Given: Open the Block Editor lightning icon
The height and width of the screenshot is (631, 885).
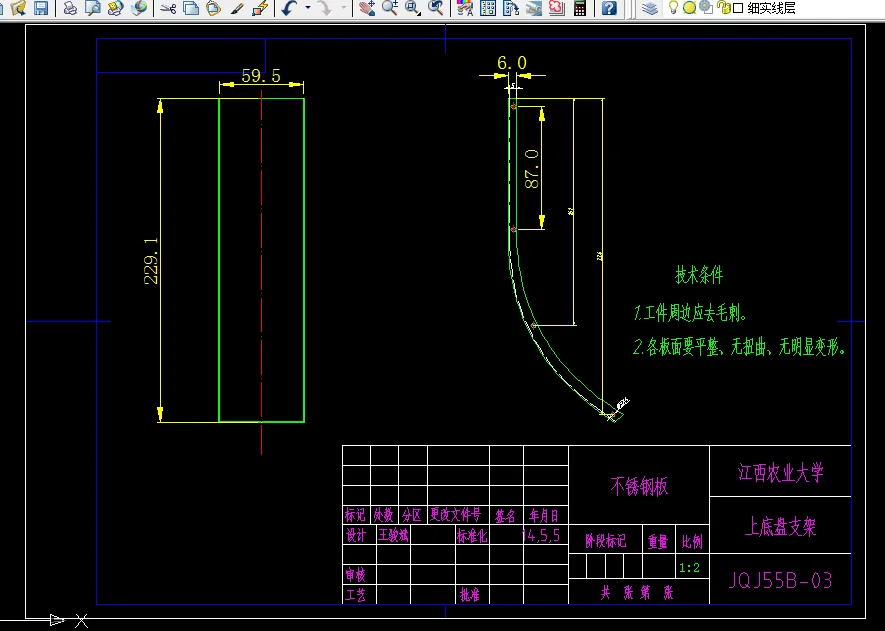Looking at the screenshot, I should click(260, 8).
